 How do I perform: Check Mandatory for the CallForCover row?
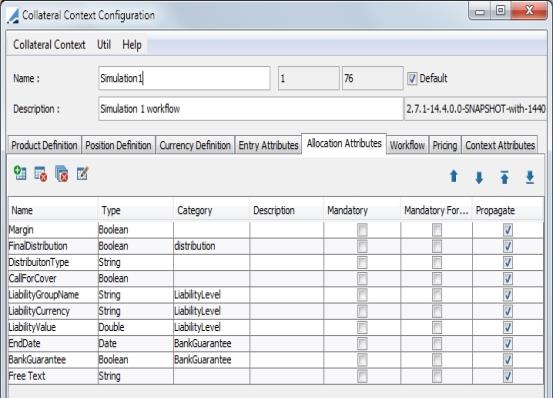[362, 278]
